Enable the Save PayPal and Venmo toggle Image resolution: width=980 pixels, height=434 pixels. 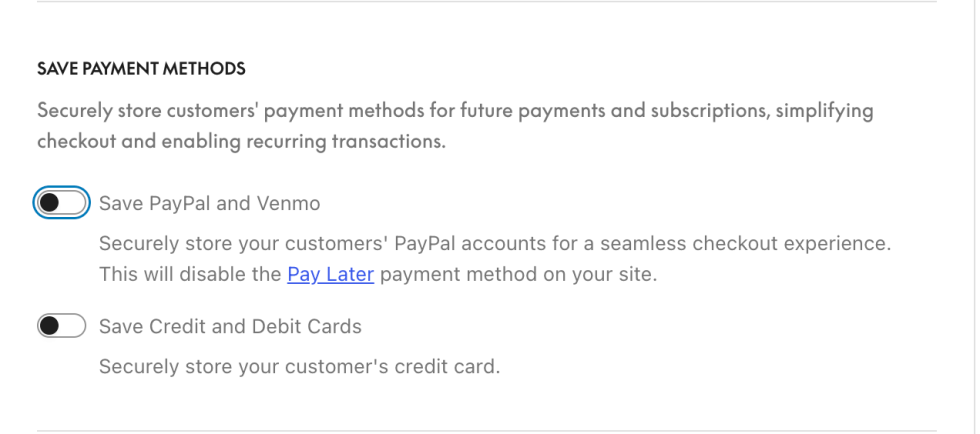coord(61,204)
